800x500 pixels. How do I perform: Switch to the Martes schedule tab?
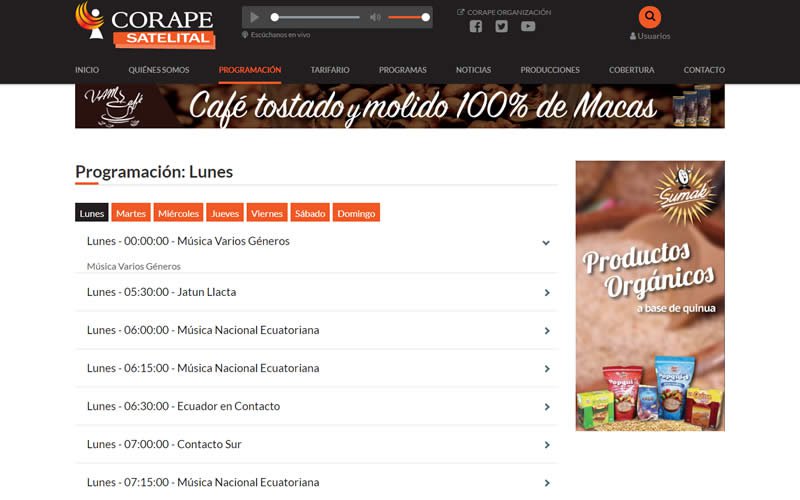click(x=131, y=213)
